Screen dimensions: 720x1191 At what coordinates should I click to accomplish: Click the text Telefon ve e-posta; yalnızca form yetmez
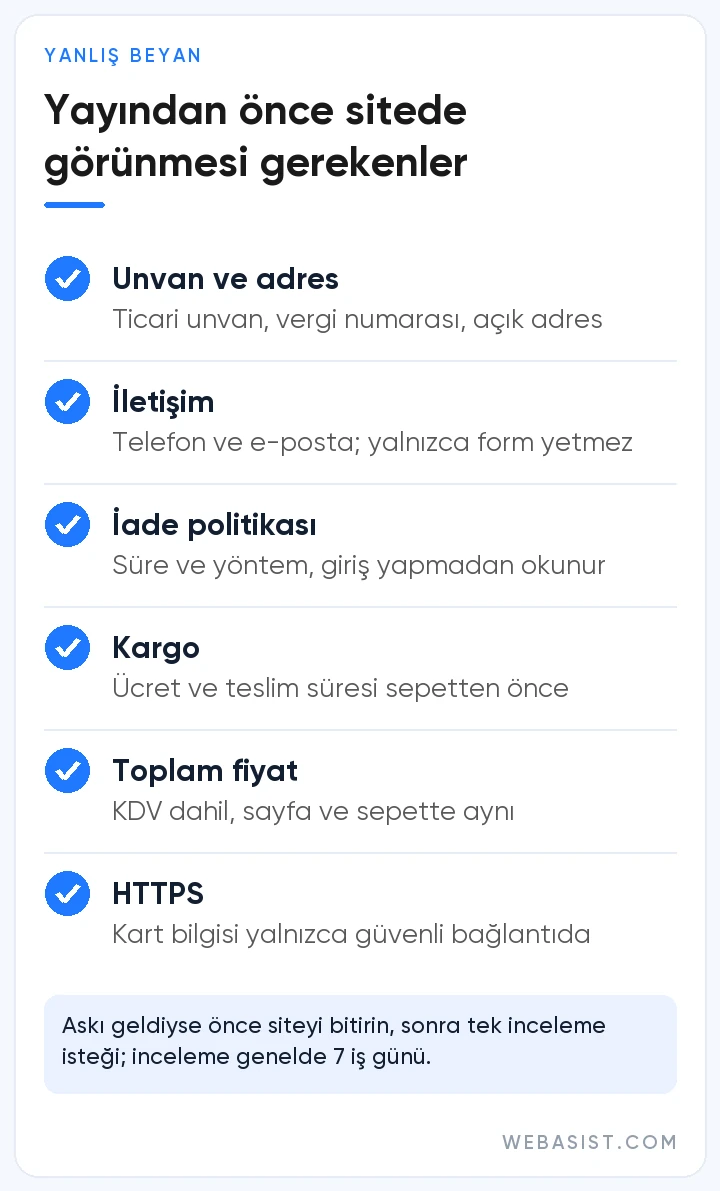(372, 443)
